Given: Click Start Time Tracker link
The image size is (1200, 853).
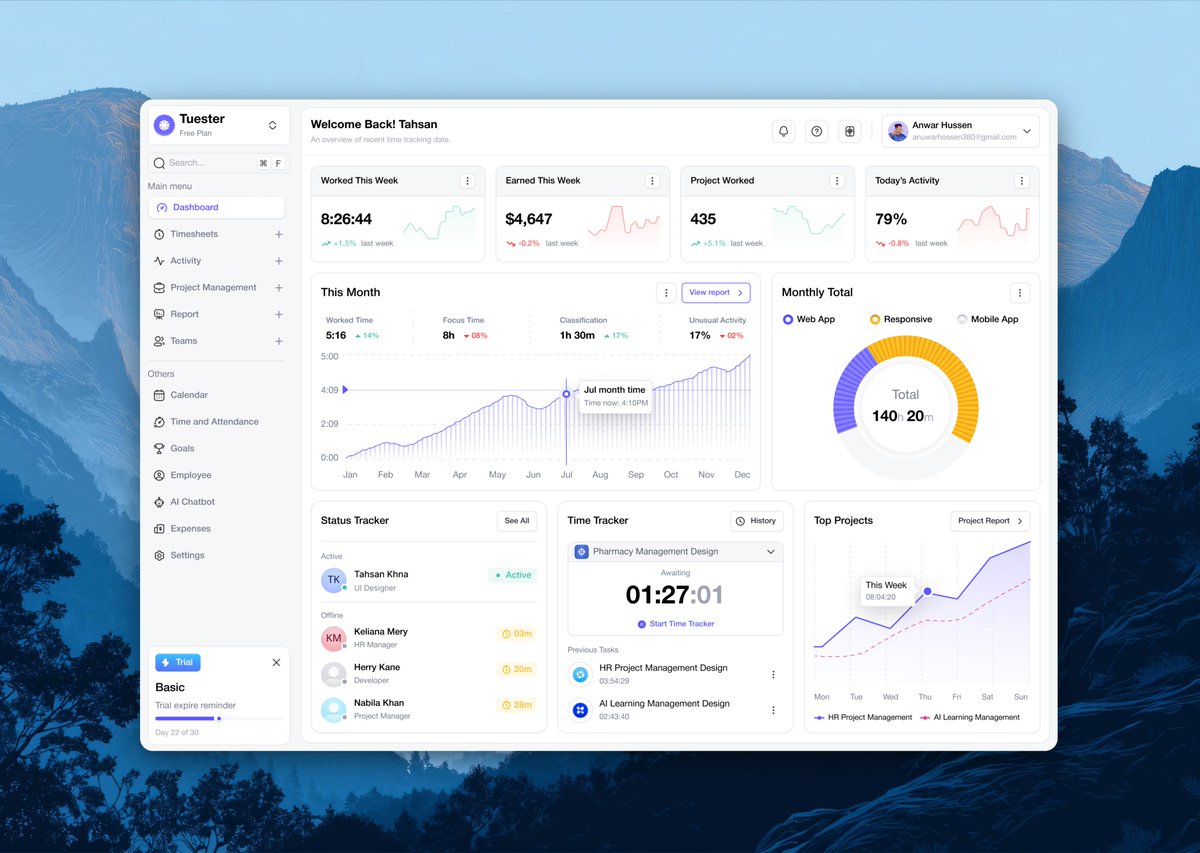Looking at the screenshot, I should pos(676,624).
